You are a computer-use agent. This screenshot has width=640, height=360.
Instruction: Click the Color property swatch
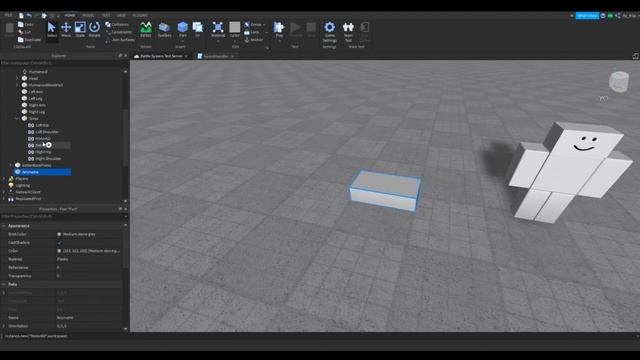pyautogui.click(x=59, y=251)
